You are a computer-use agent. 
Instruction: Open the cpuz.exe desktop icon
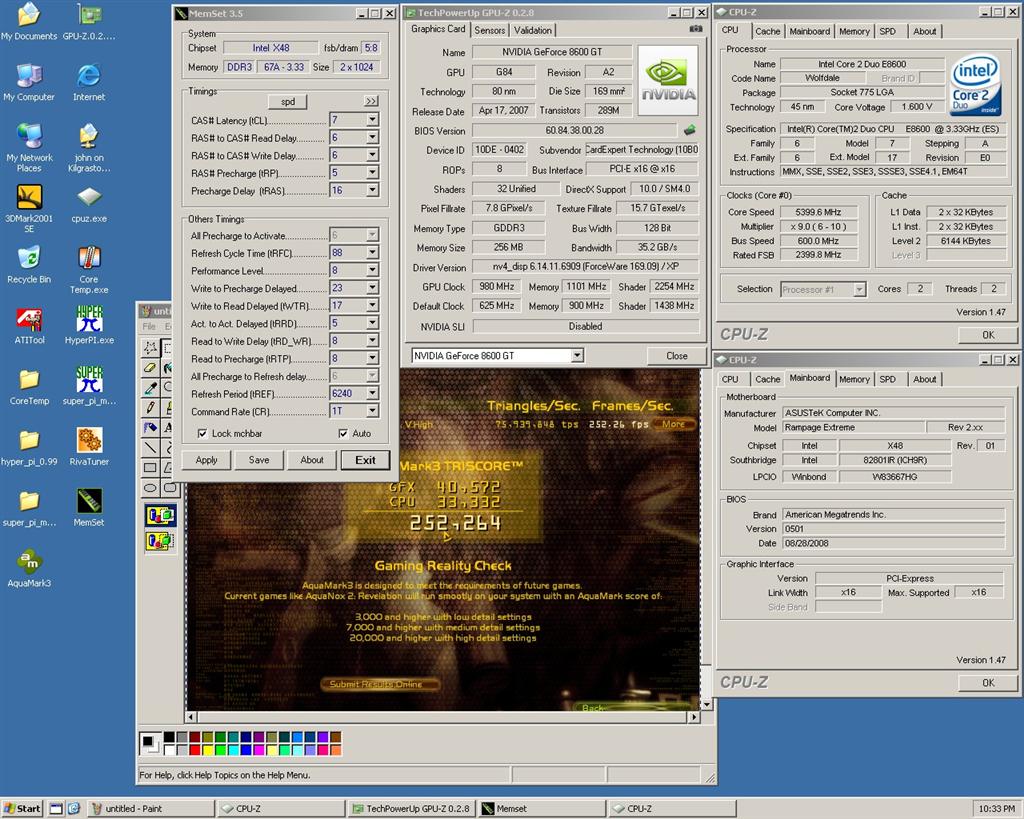89,204
